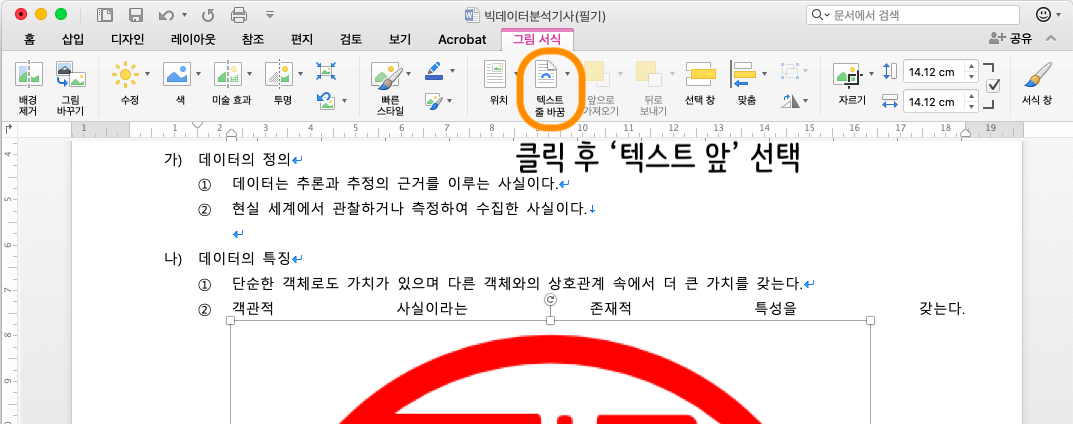Screen dimensions: 1073x424
Task: Decrease width with the stepper down arrow
Action: tap(971, 107)
